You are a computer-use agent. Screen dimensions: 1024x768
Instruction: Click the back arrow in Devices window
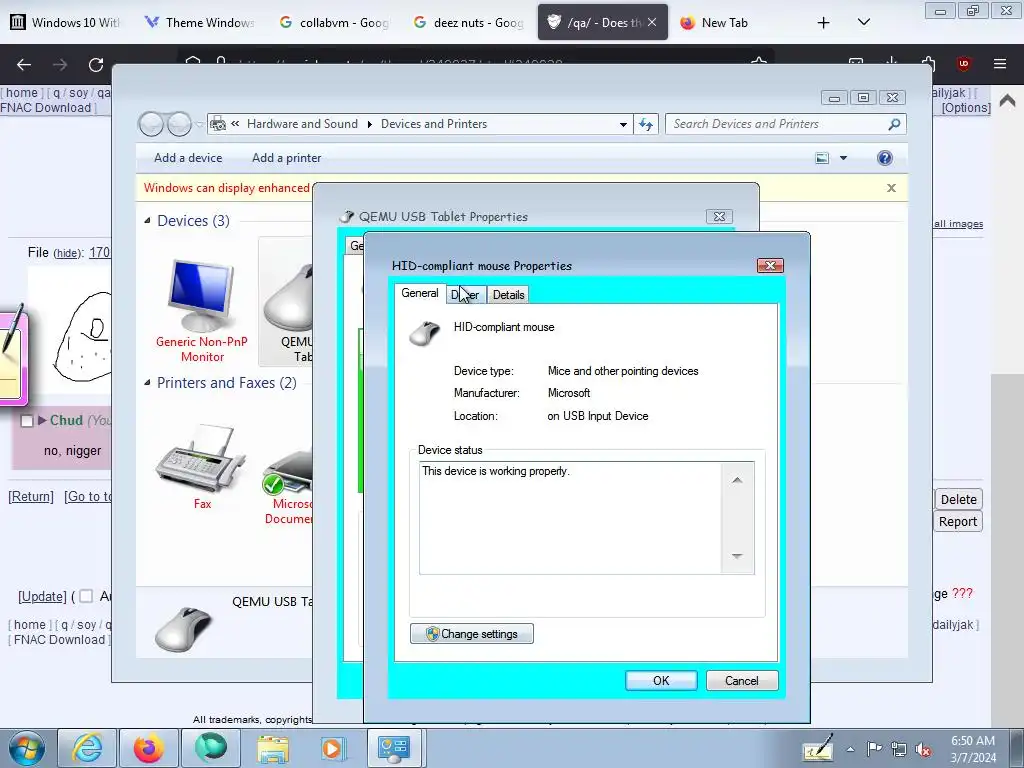coord(151,123)
